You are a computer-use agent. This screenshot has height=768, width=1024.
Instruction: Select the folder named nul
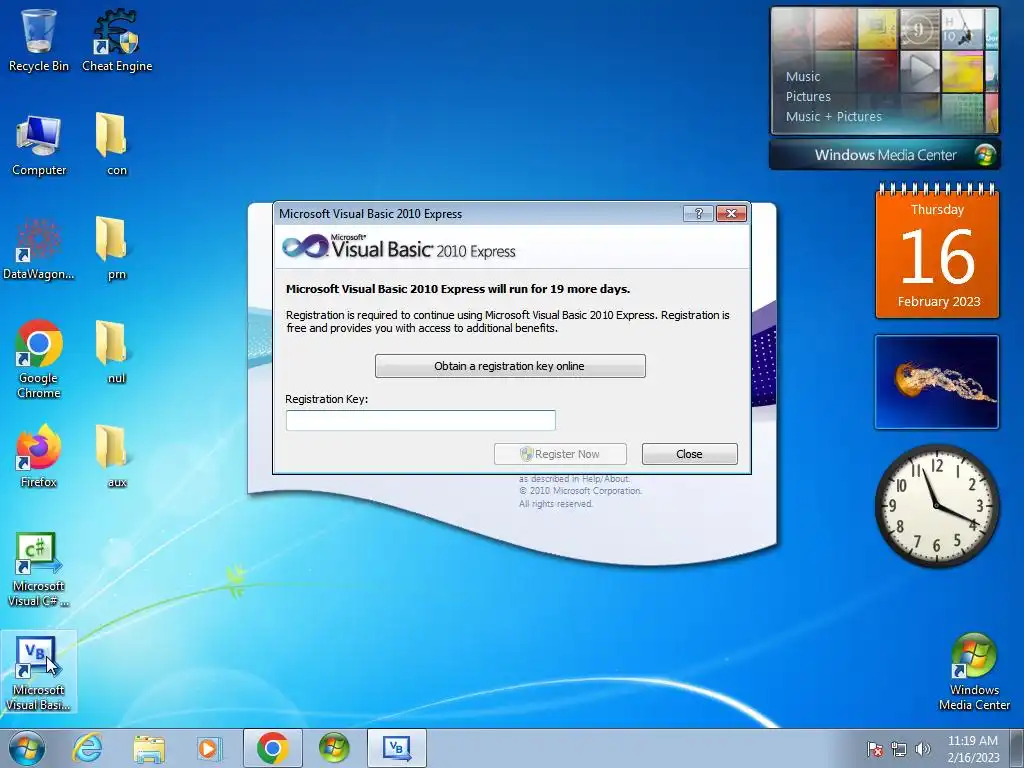117,351
